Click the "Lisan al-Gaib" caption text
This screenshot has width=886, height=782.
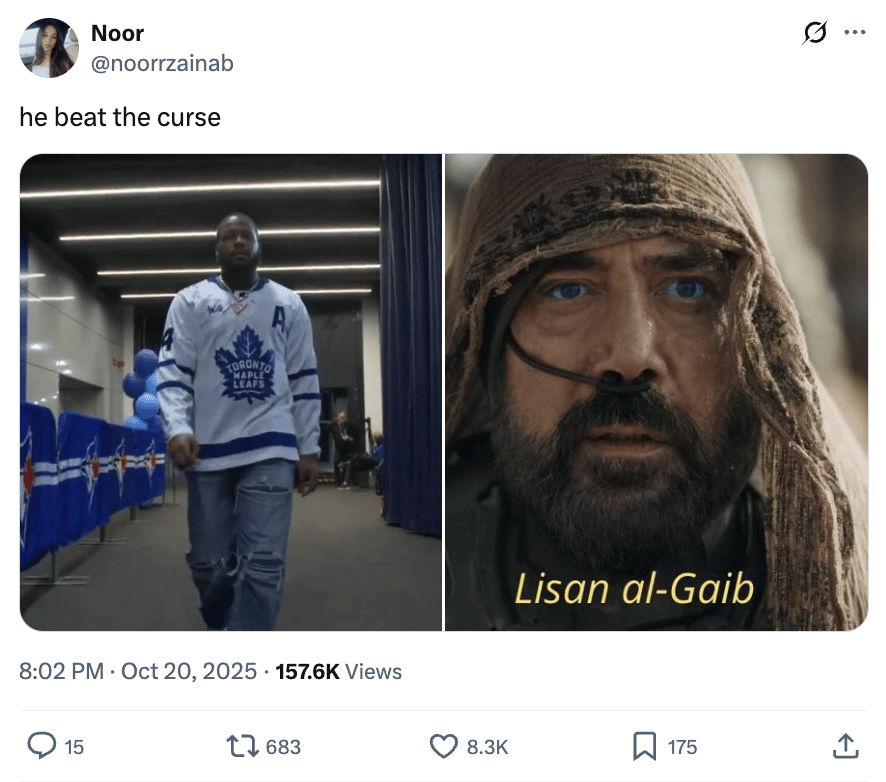[633, 589]
